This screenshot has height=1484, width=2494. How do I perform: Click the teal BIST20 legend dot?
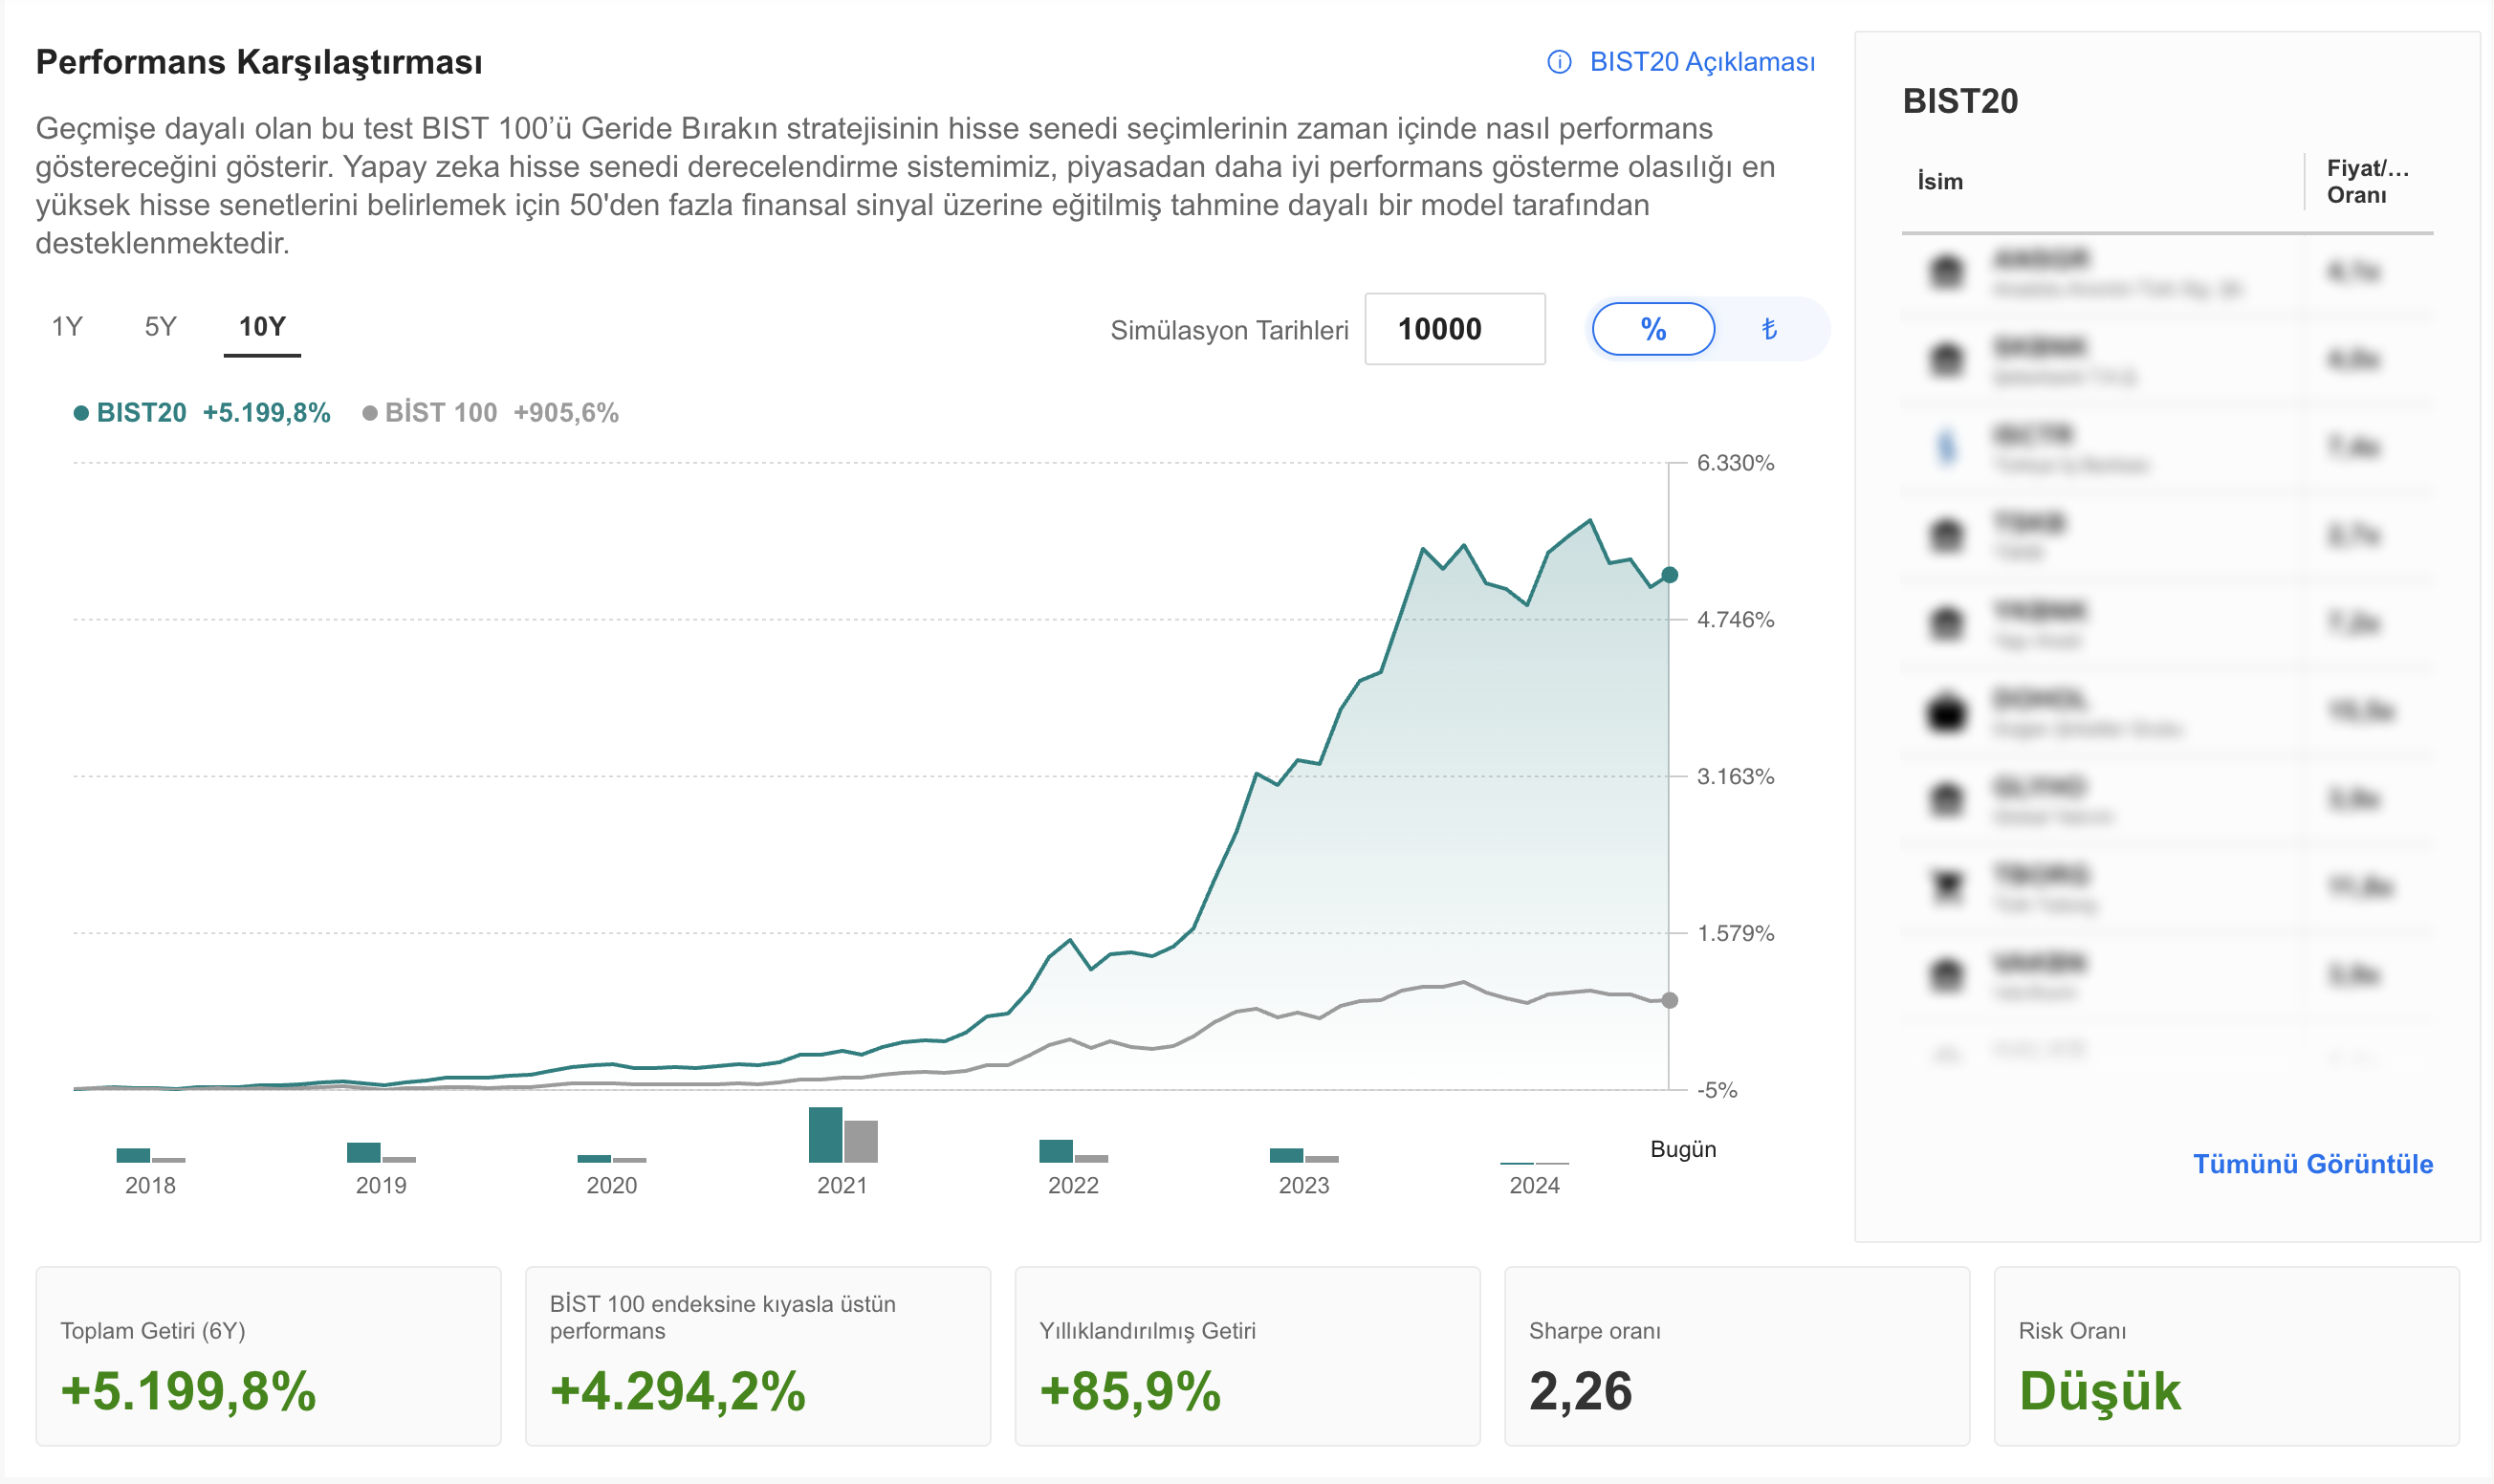[81, 413]
